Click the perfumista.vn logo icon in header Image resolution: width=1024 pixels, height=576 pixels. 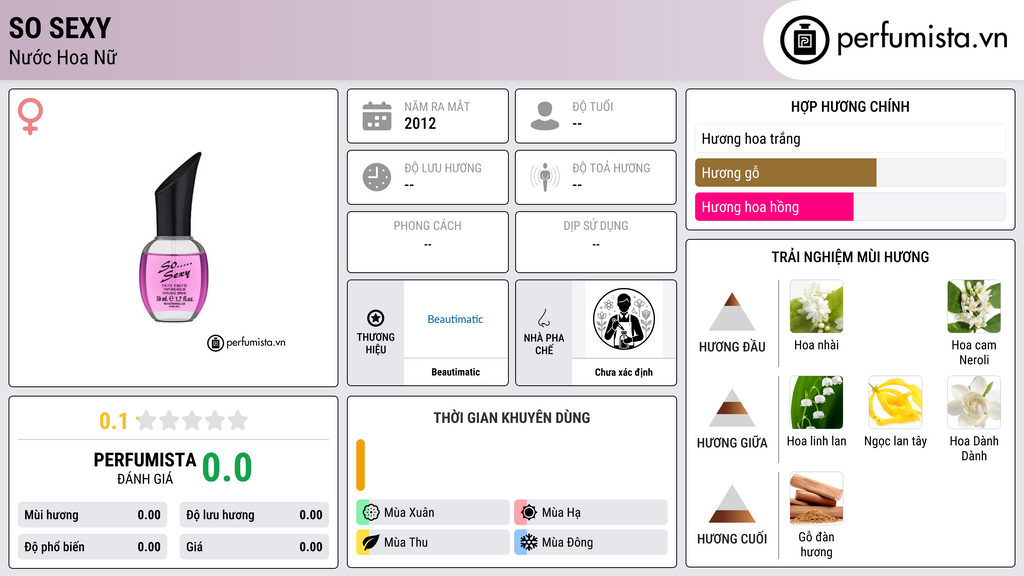[804, 40]
